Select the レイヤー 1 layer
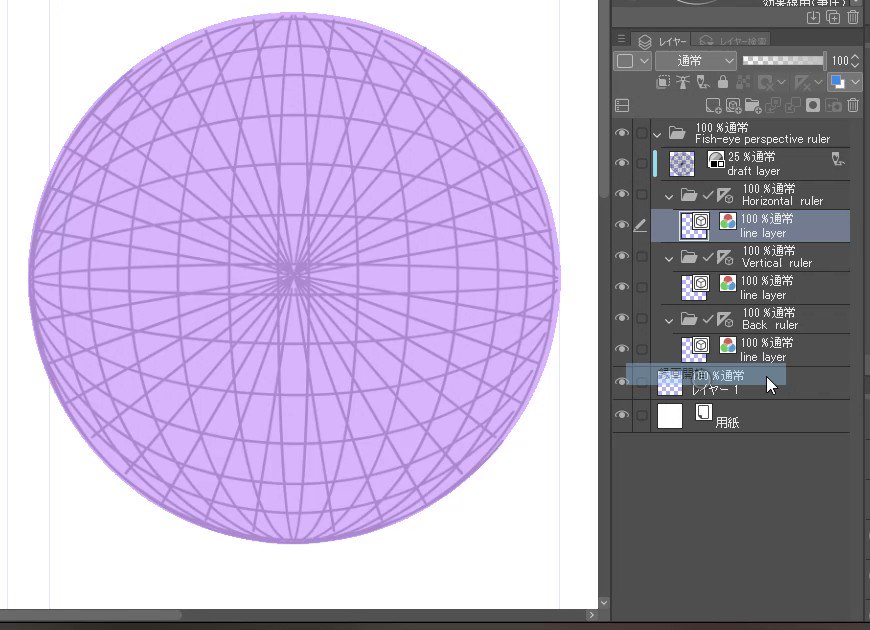 click(x=750, y=383)
